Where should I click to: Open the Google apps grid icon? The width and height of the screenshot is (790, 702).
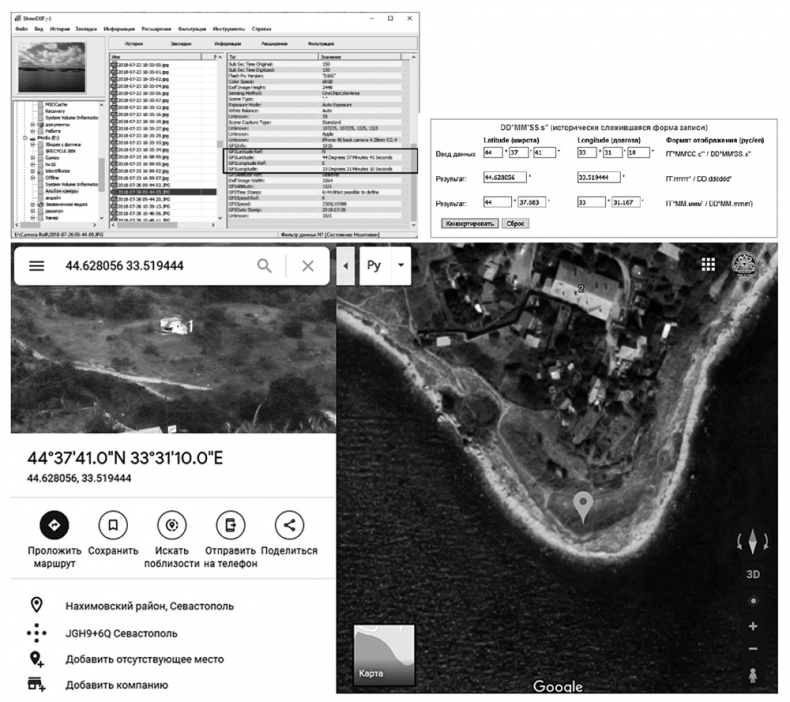click(x=708, y=264)
